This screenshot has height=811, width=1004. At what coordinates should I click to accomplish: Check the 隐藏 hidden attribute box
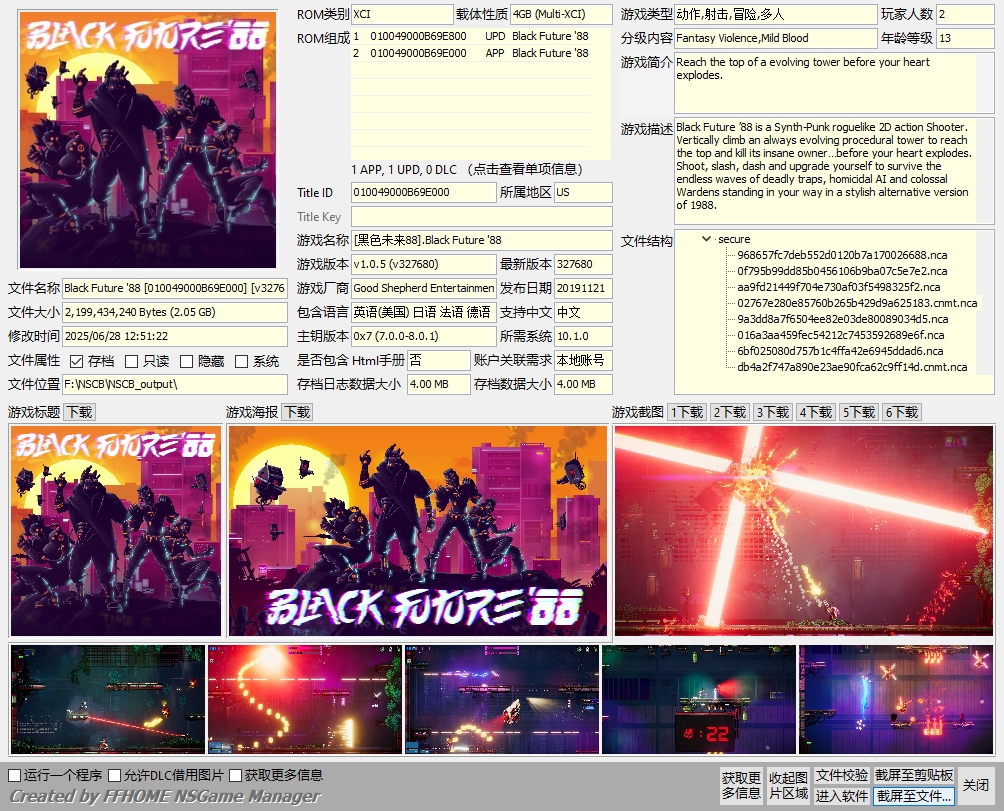tap(186, 362)
